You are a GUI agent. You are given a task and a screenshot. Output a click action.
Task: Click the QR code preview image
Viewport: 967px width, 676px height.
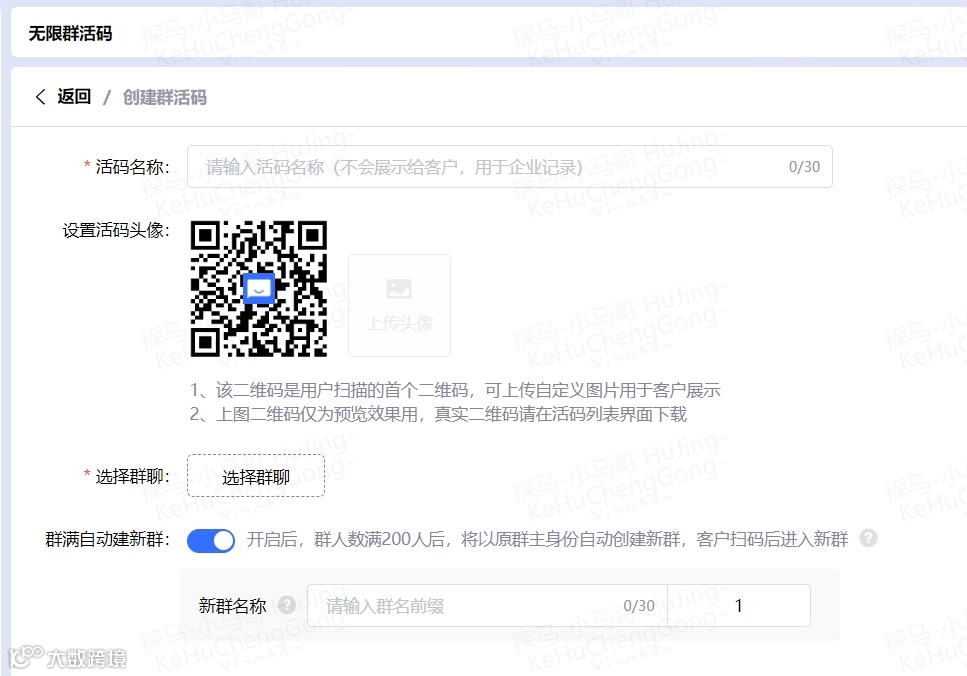[x=258, y=289]
